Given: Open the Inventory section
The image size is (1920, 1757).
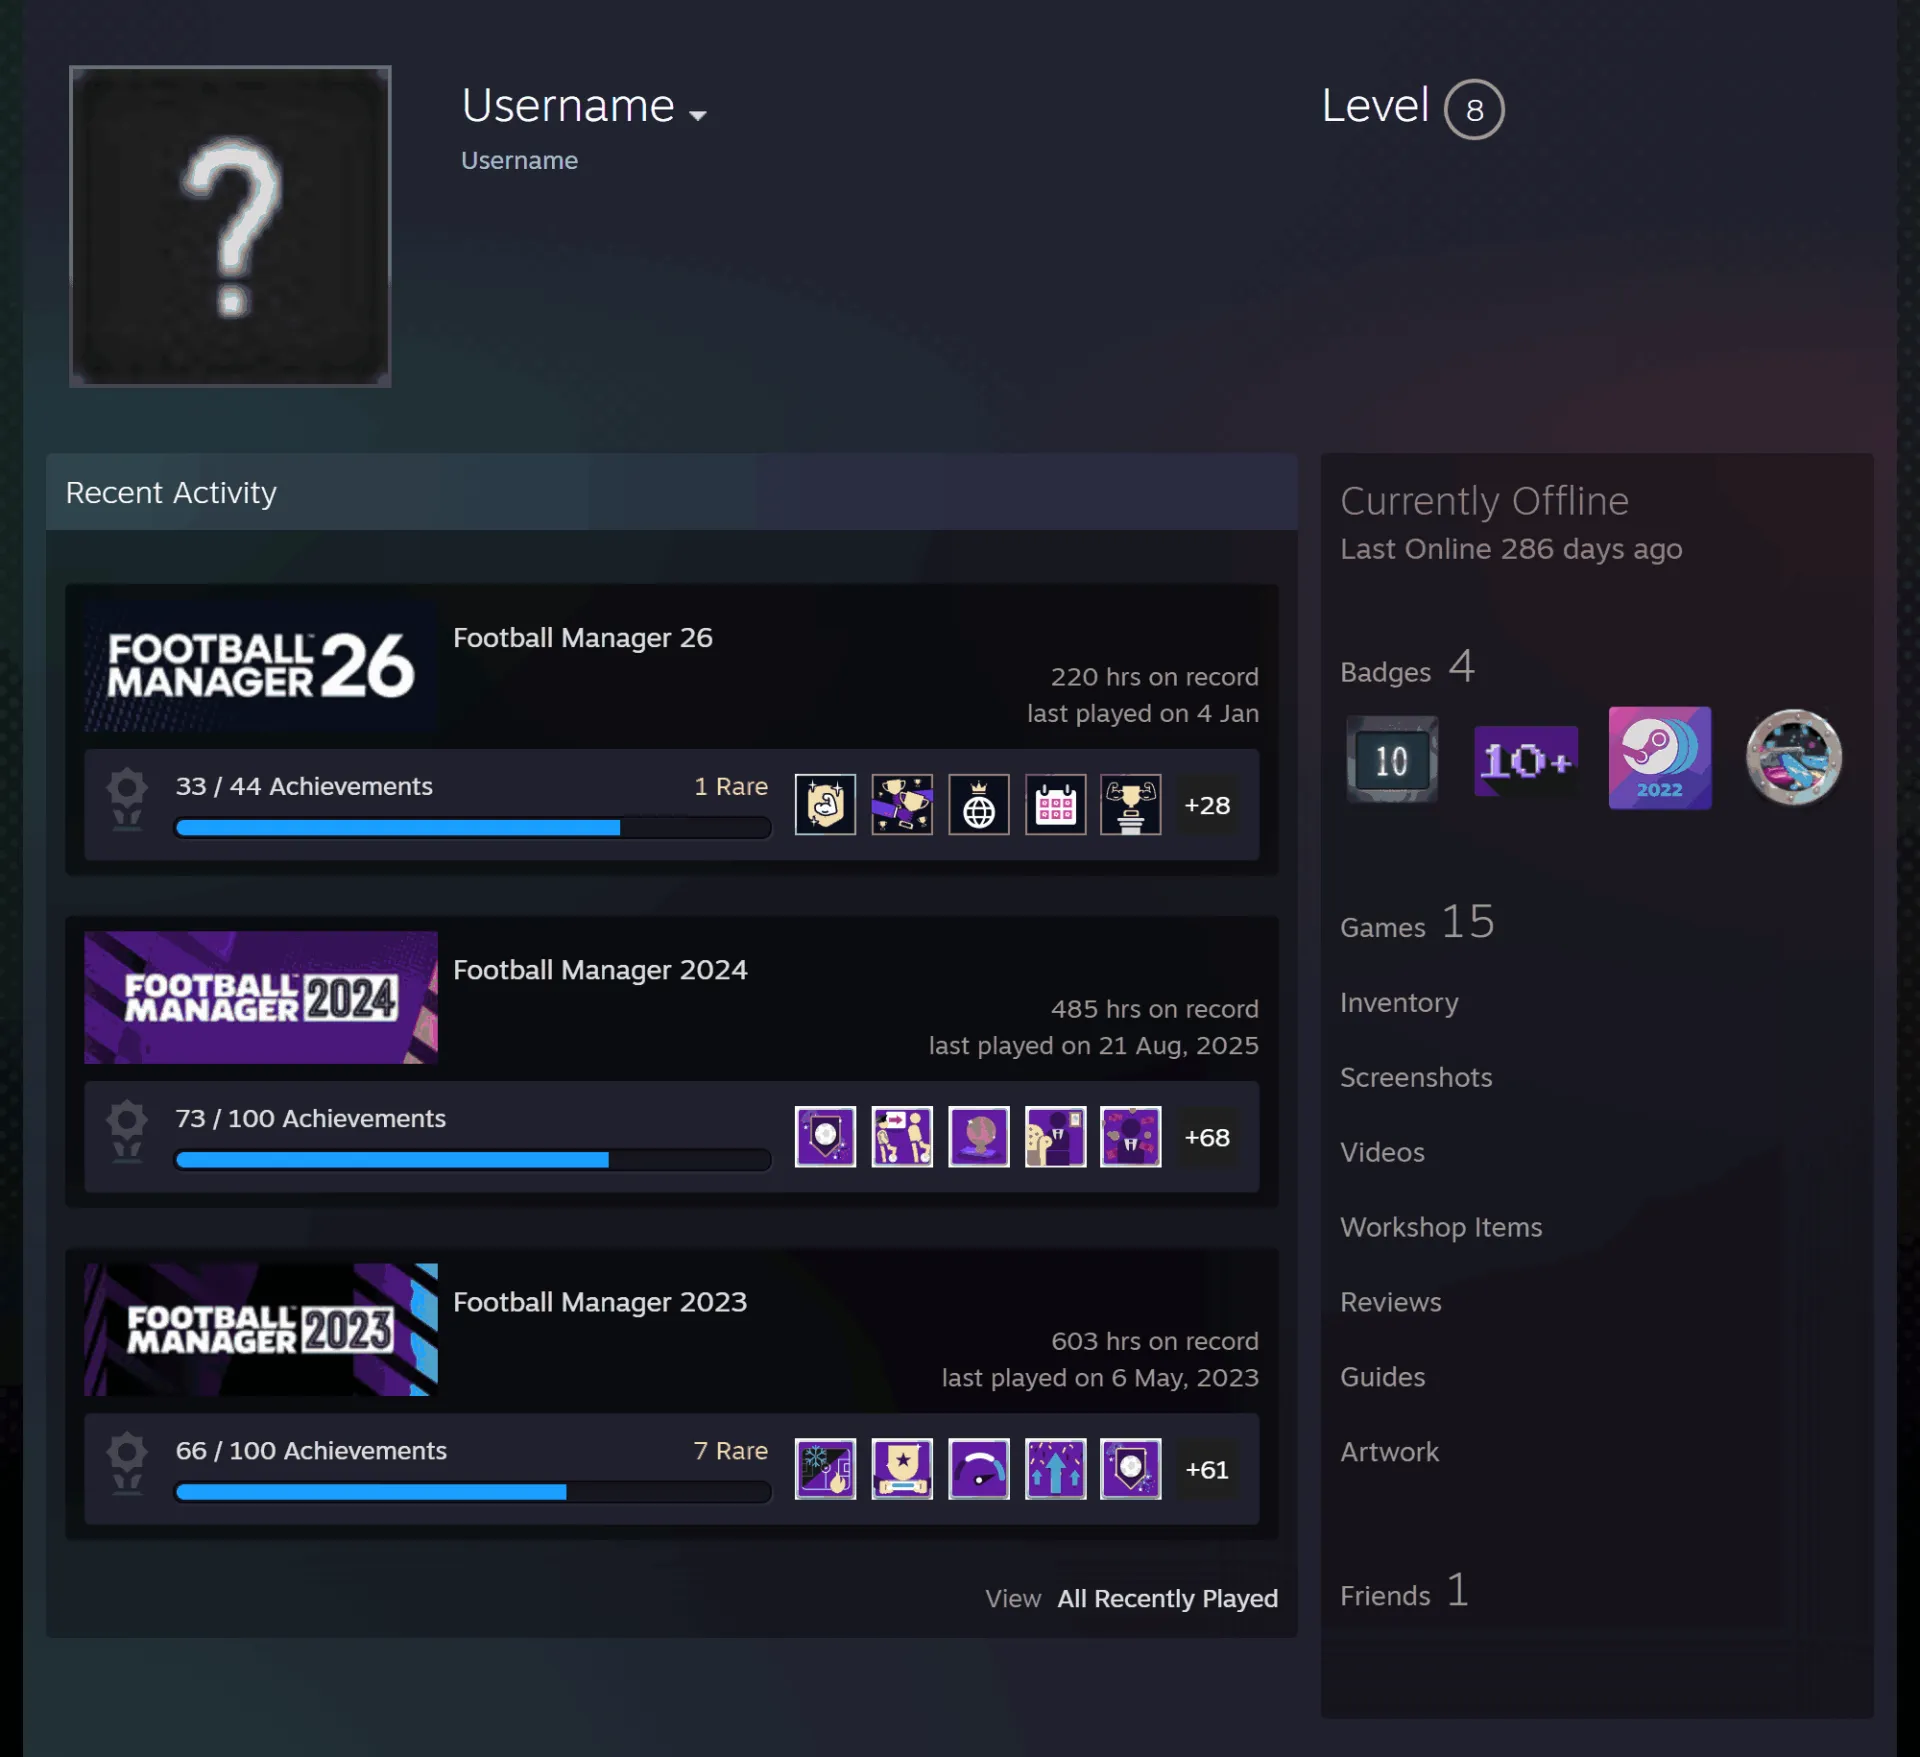Looking at the screenshot, I should coord(1399,1002).
